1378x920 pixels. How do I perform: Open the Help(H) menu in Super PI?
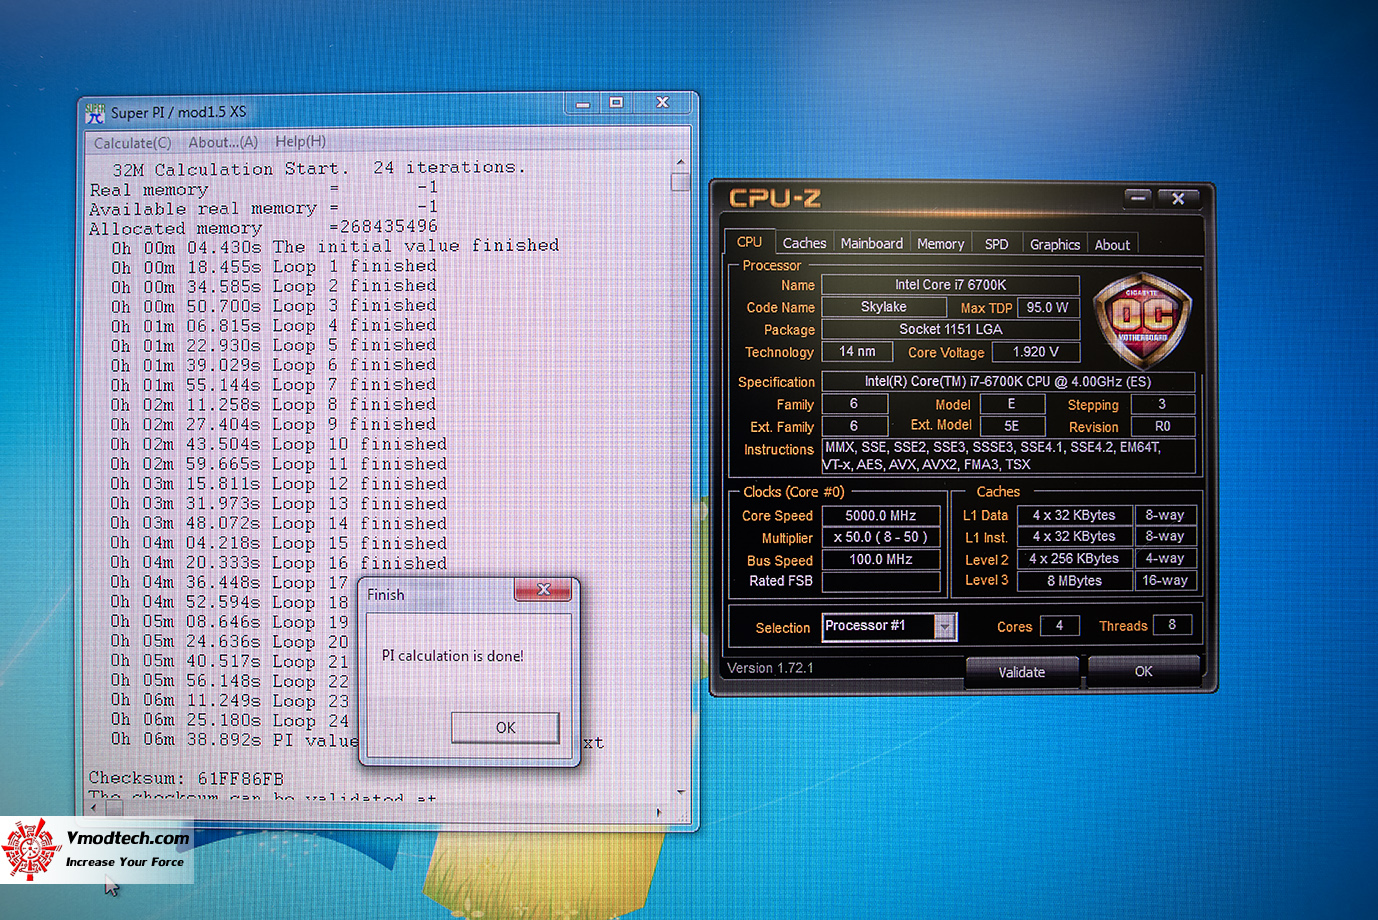pos(300,141)
